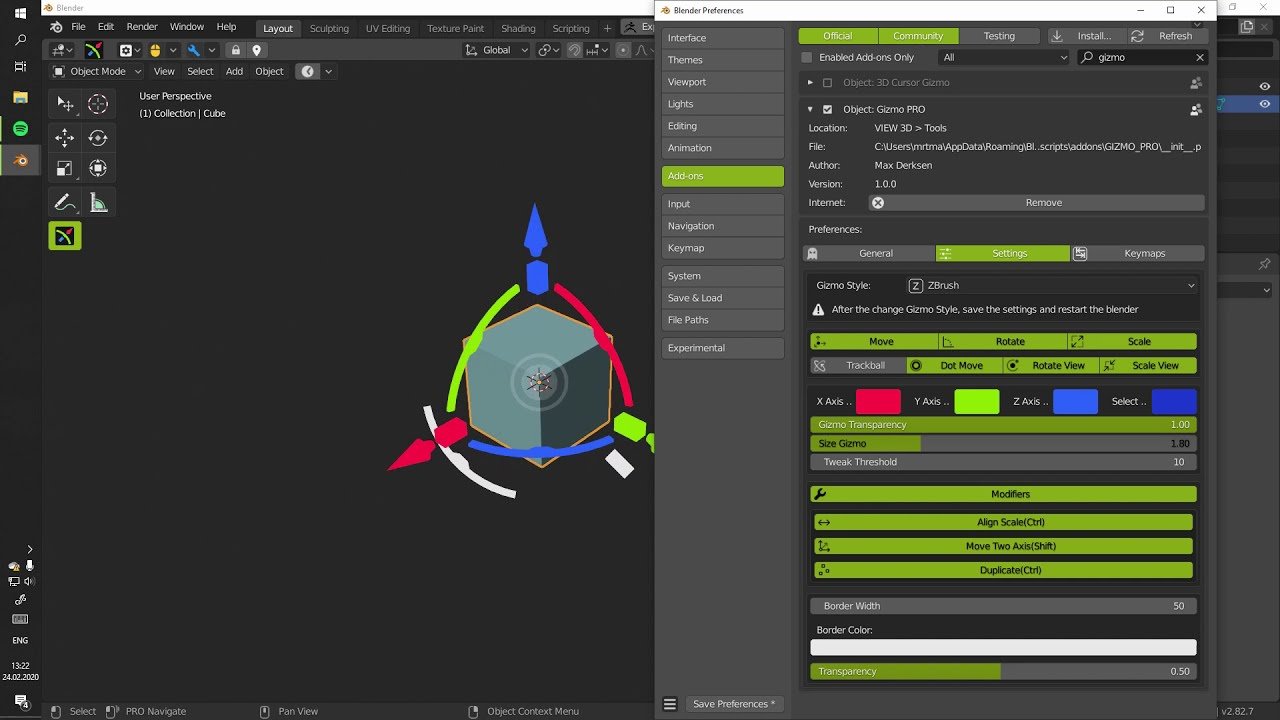
Task: Click the Blender taskbar icon
Action: click(x=20, y=160)
